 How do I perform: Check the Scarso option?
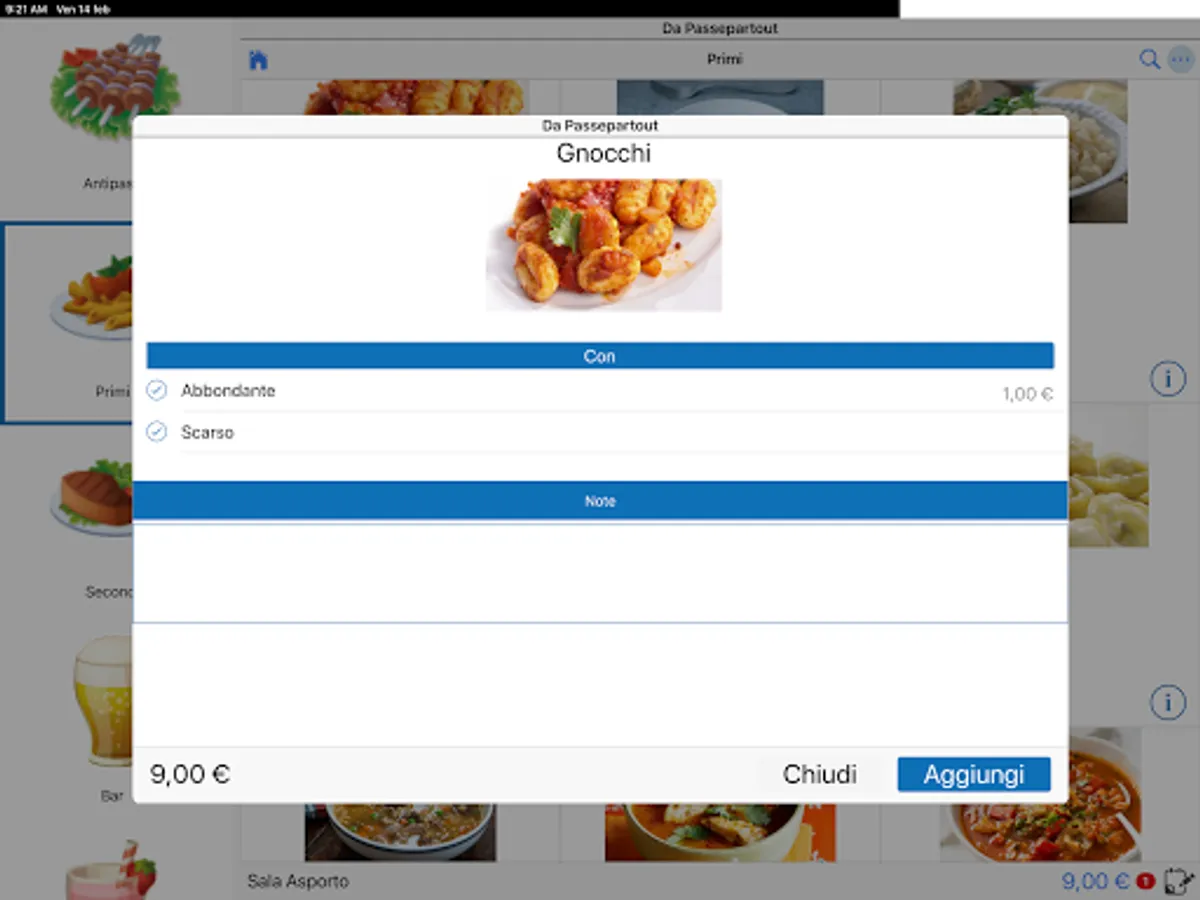(x=600, y=433)
